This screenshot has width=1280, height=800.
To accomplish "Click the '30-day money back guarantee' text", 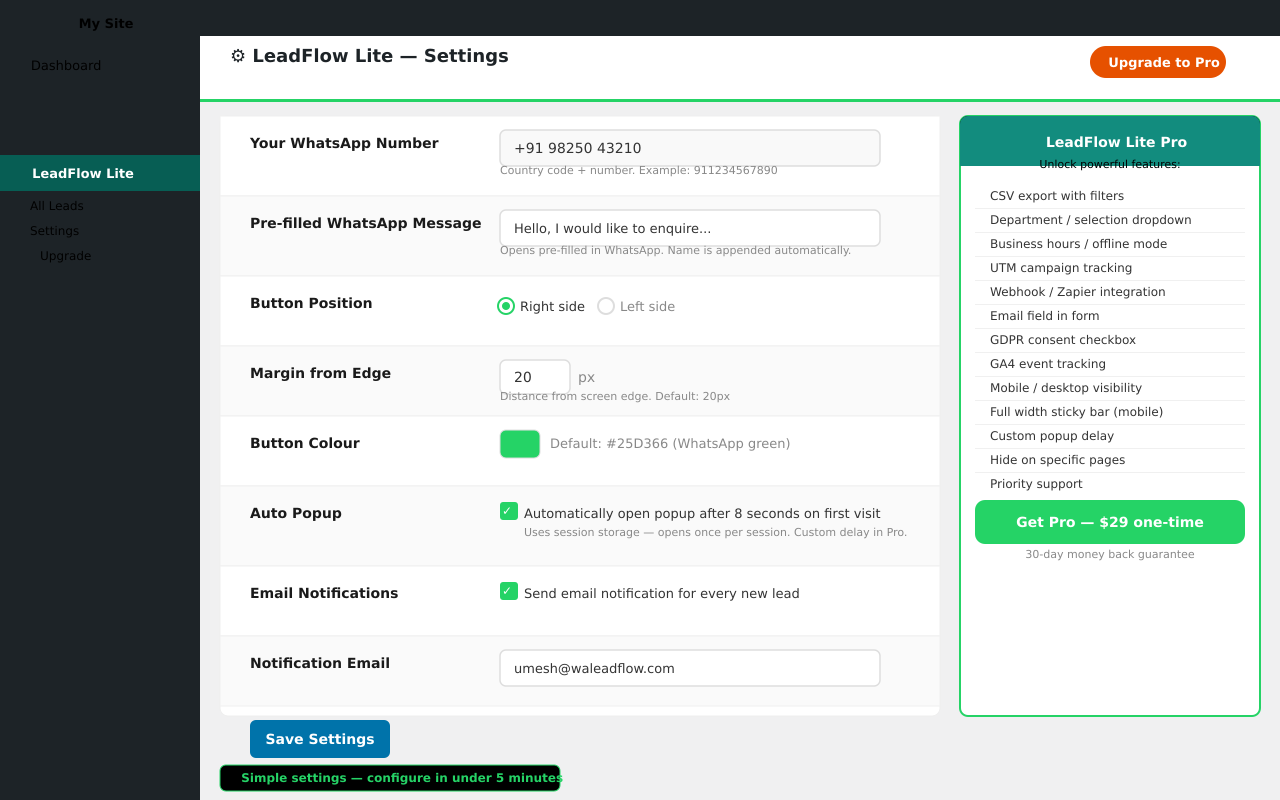I will coord(1110,554).
